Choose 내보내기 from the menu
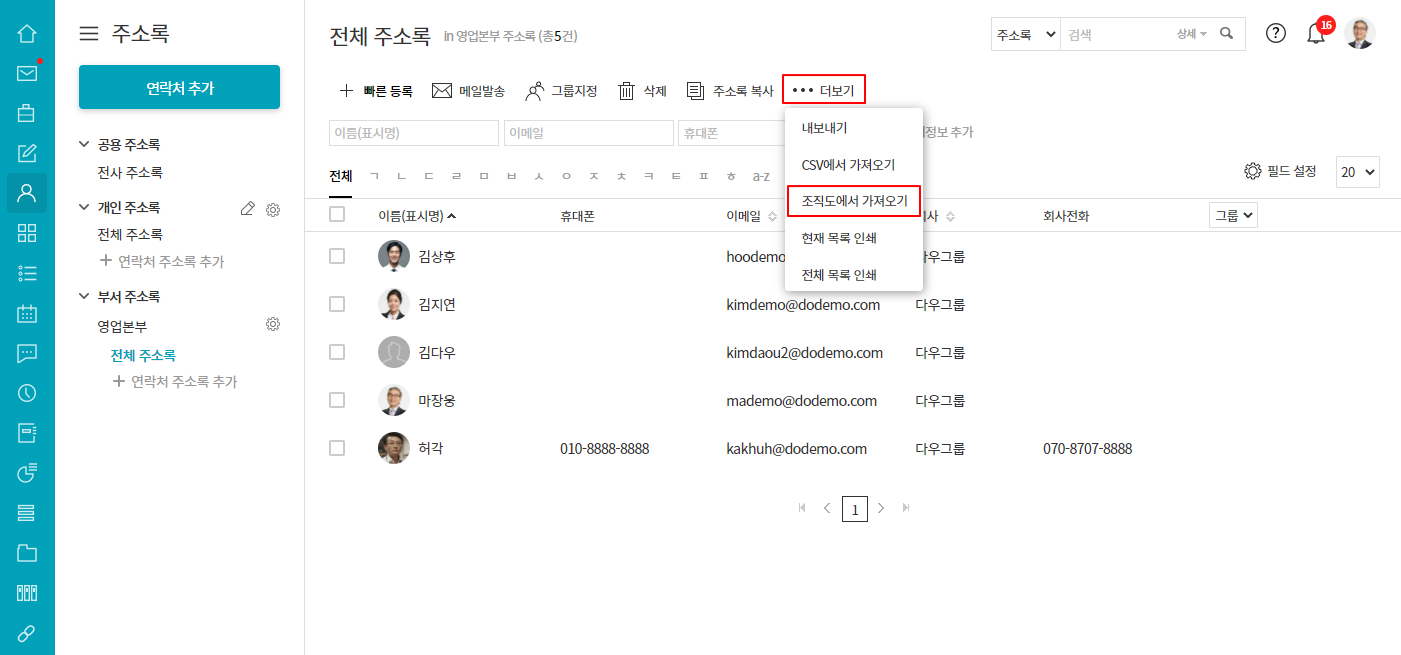 pos(824,128)
